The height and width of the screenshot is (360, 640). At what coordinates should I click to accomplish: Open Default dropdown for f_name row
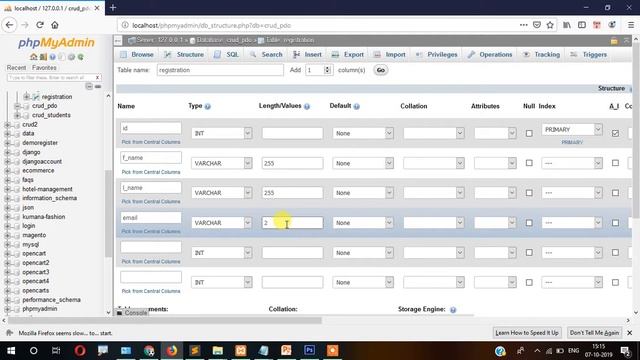click(363, 163)
